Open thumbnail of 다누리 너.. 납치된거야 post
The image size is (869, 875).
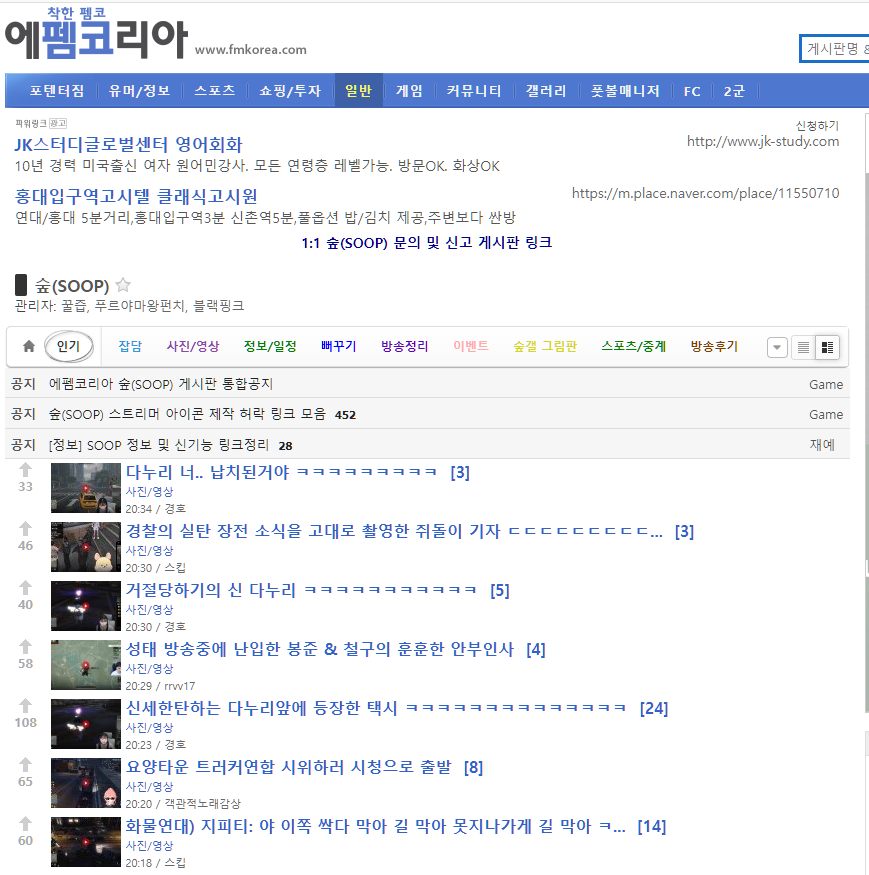coord(85,488)
